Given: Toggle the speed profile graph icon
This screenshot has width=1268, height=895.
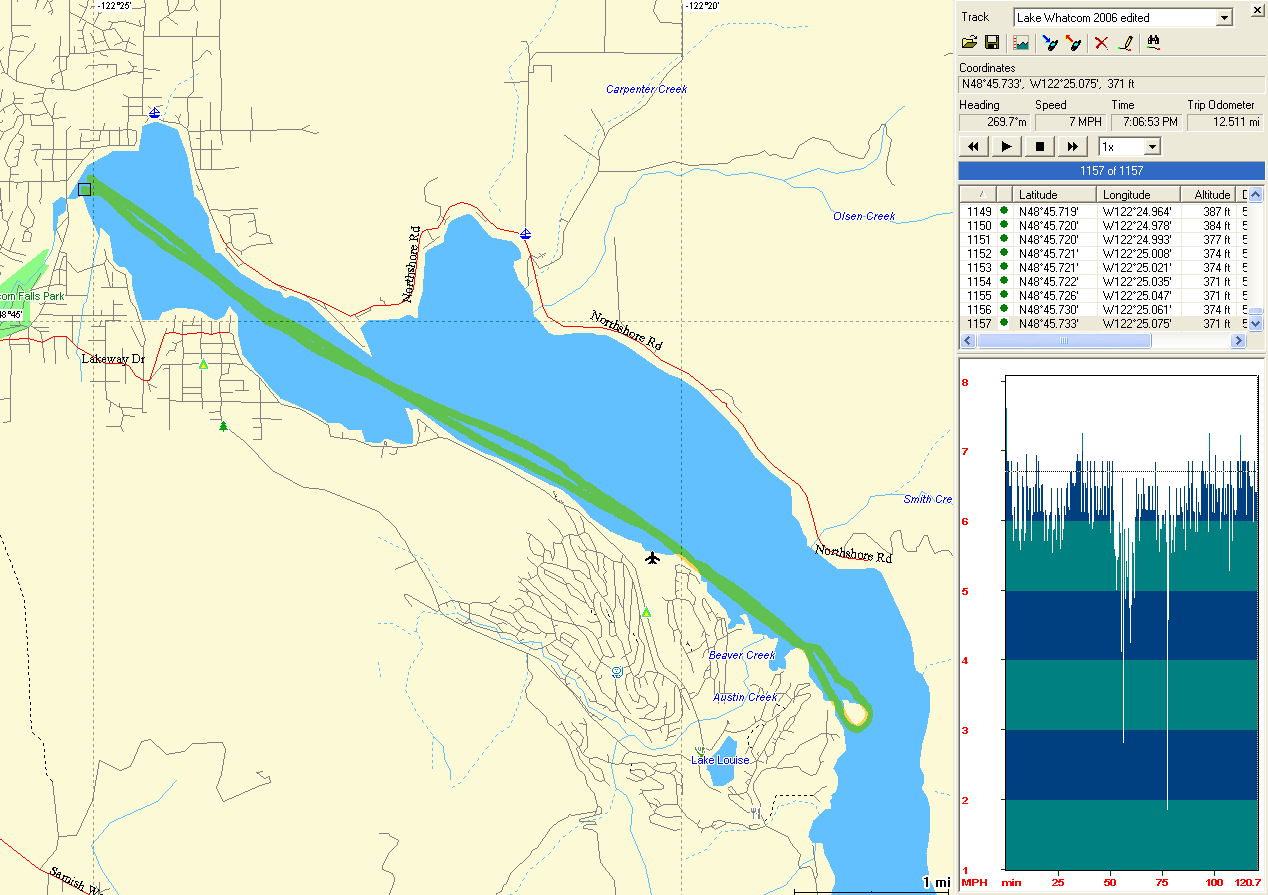Looking at the screenshot, I should [x=1021, y=43].
